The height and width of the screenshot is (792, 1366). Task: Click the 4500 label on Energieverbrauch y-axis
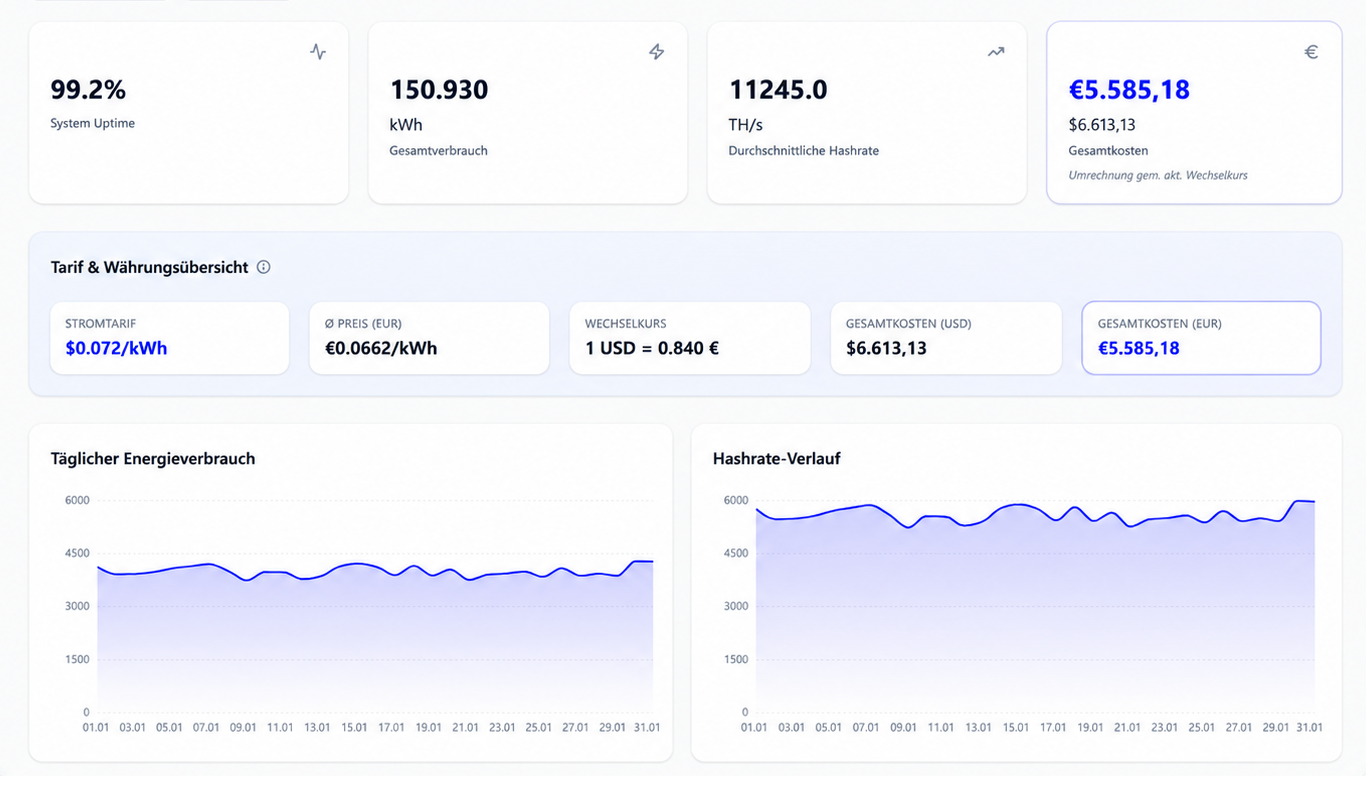pos(77,553)
